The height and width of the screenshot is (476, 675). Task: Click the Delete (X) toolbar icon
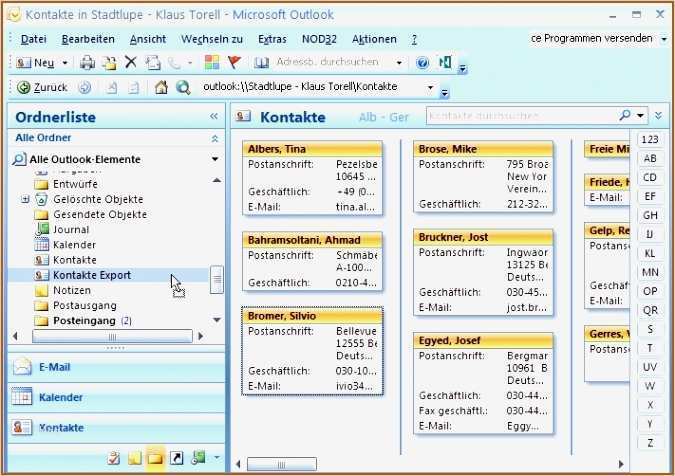point(130,63)
